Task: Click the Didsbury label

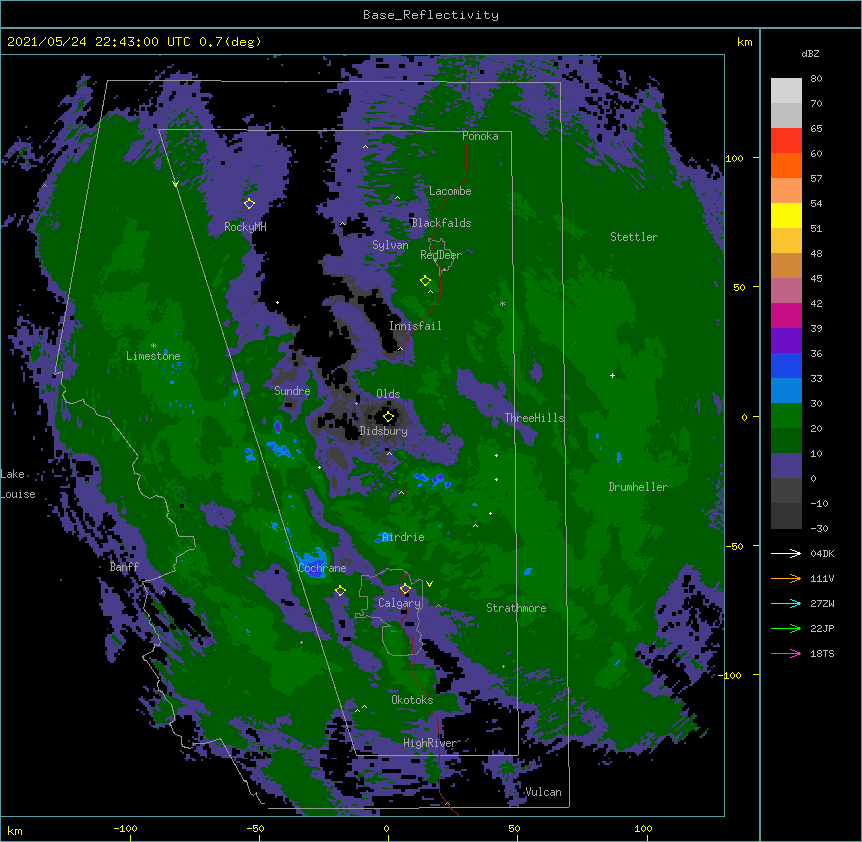Action: click(384, 431)
